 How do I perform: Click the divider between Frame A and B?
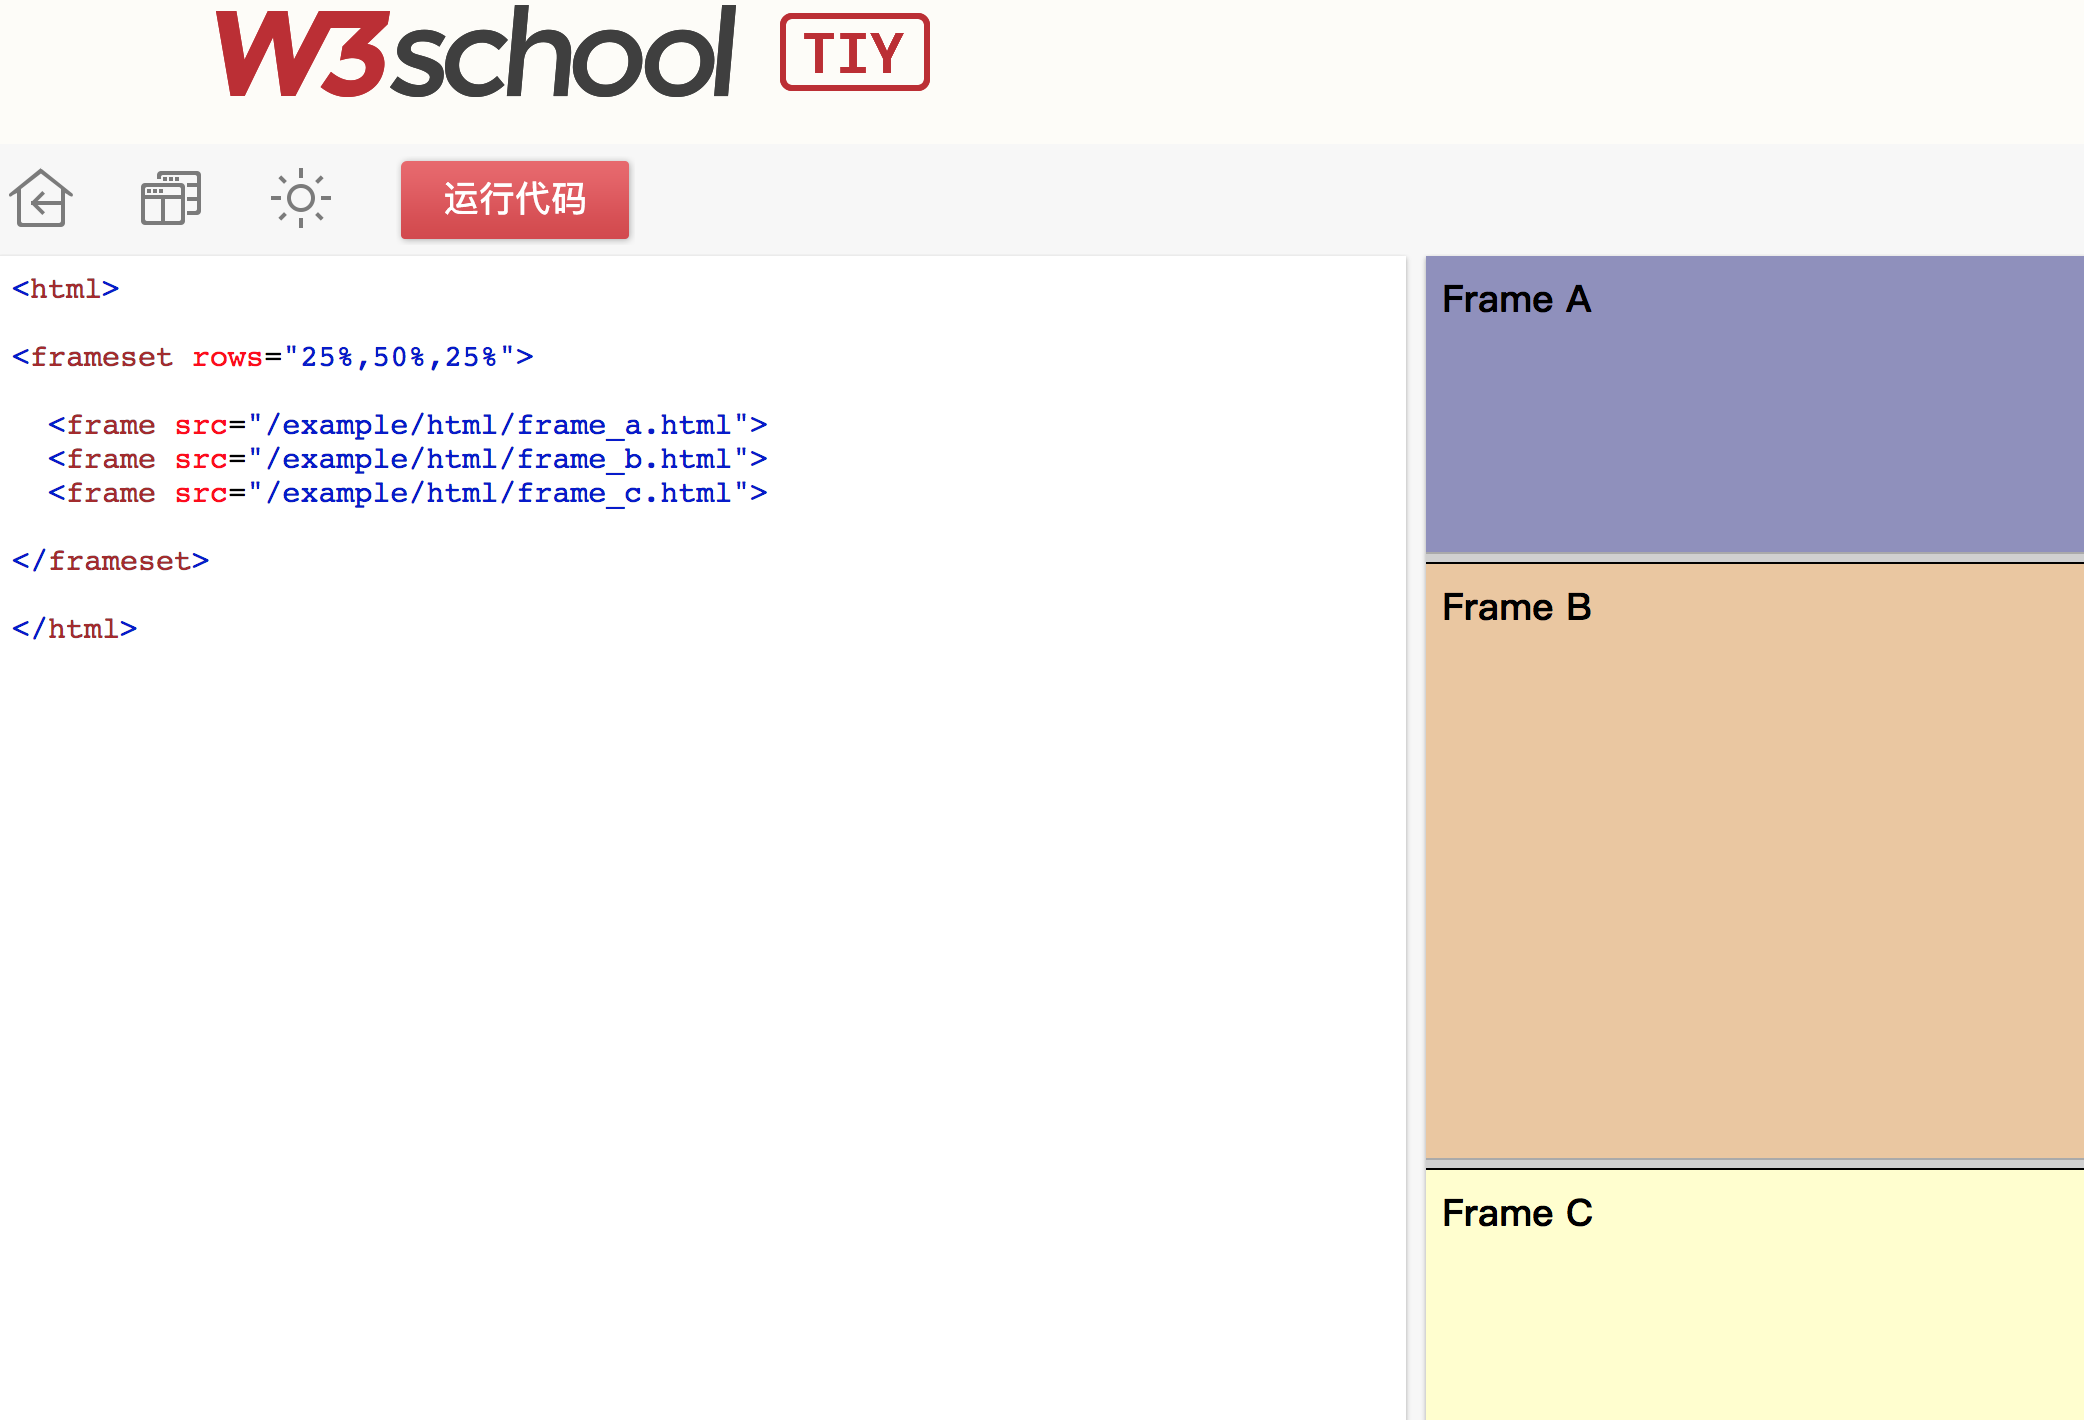click(1754, 558)
